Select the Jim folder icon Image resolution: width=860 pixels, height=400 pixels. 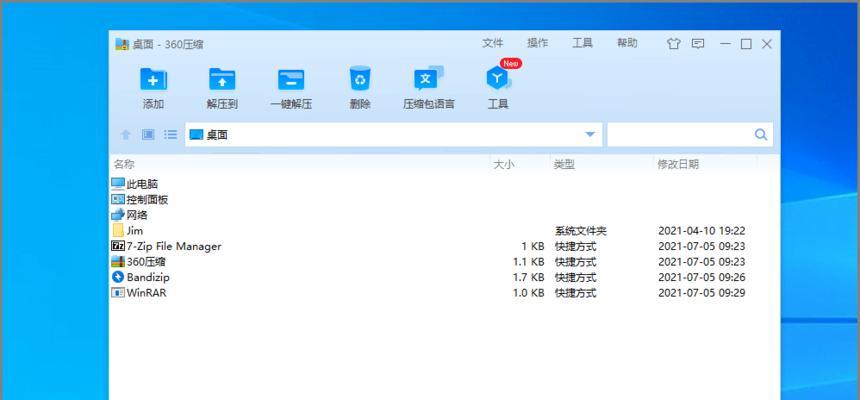pyautogui.click(x=118, y=230)
